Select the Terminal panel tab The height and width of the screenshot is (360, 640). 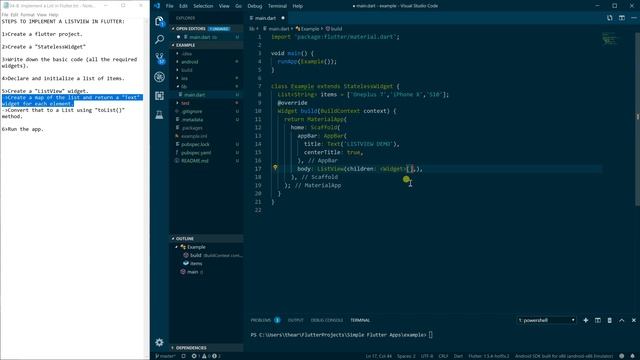[x=360, y=320]
